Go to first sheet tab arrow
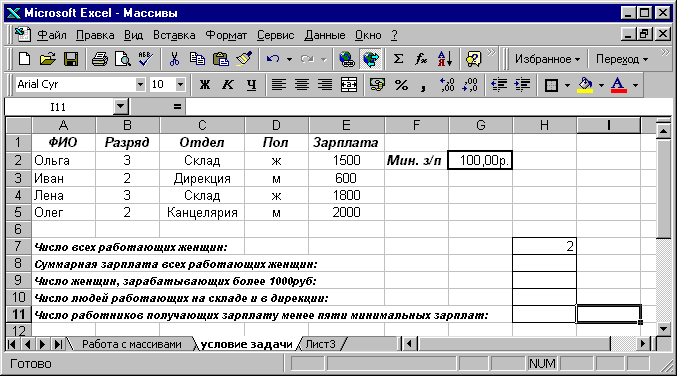The image size is (677, 376). [x=12, y=344]
